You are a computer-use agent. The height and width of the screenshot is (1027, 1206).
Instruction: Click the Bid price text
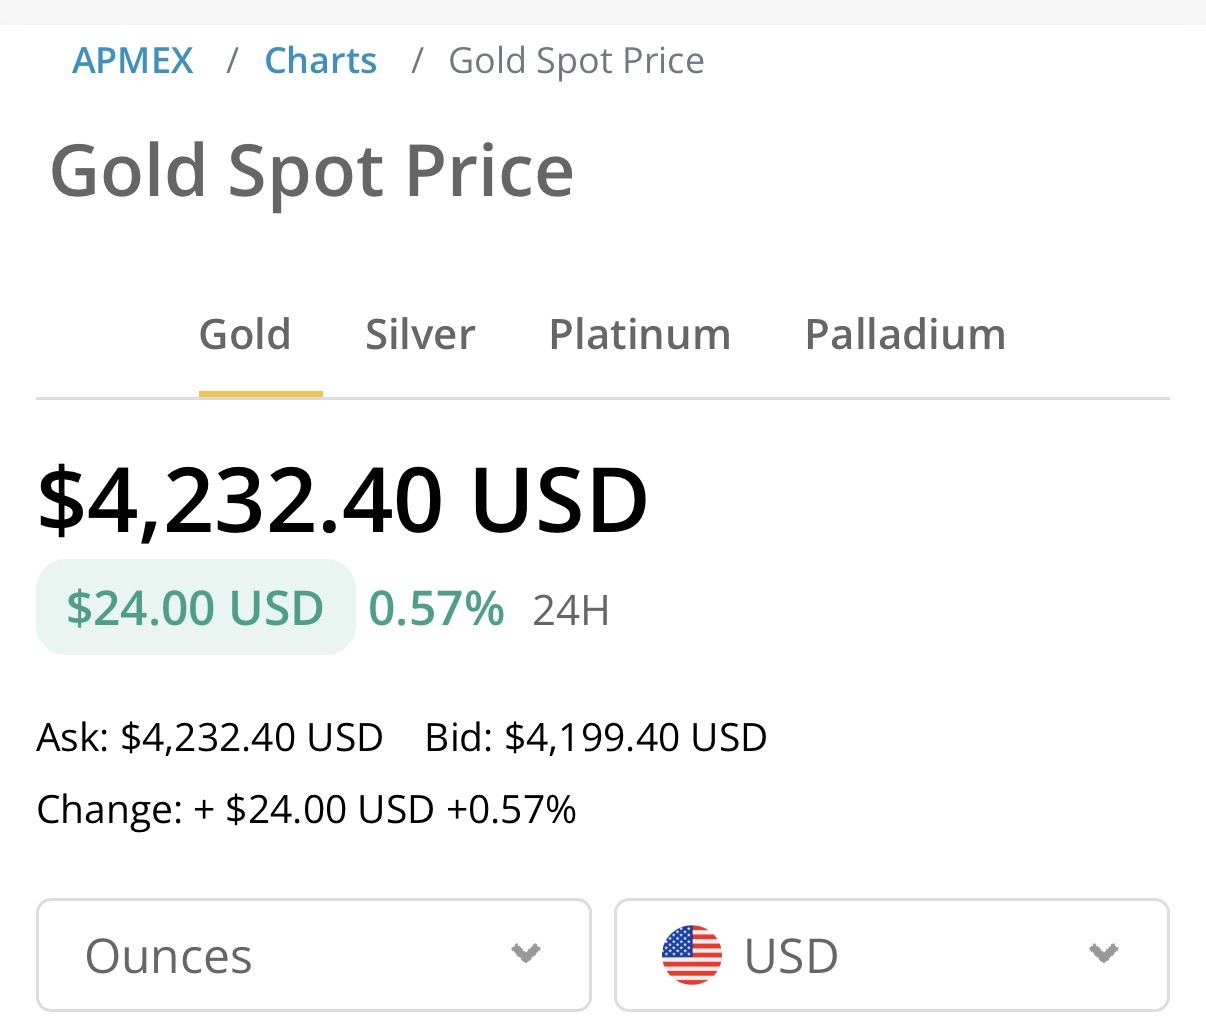click(596, 738)
